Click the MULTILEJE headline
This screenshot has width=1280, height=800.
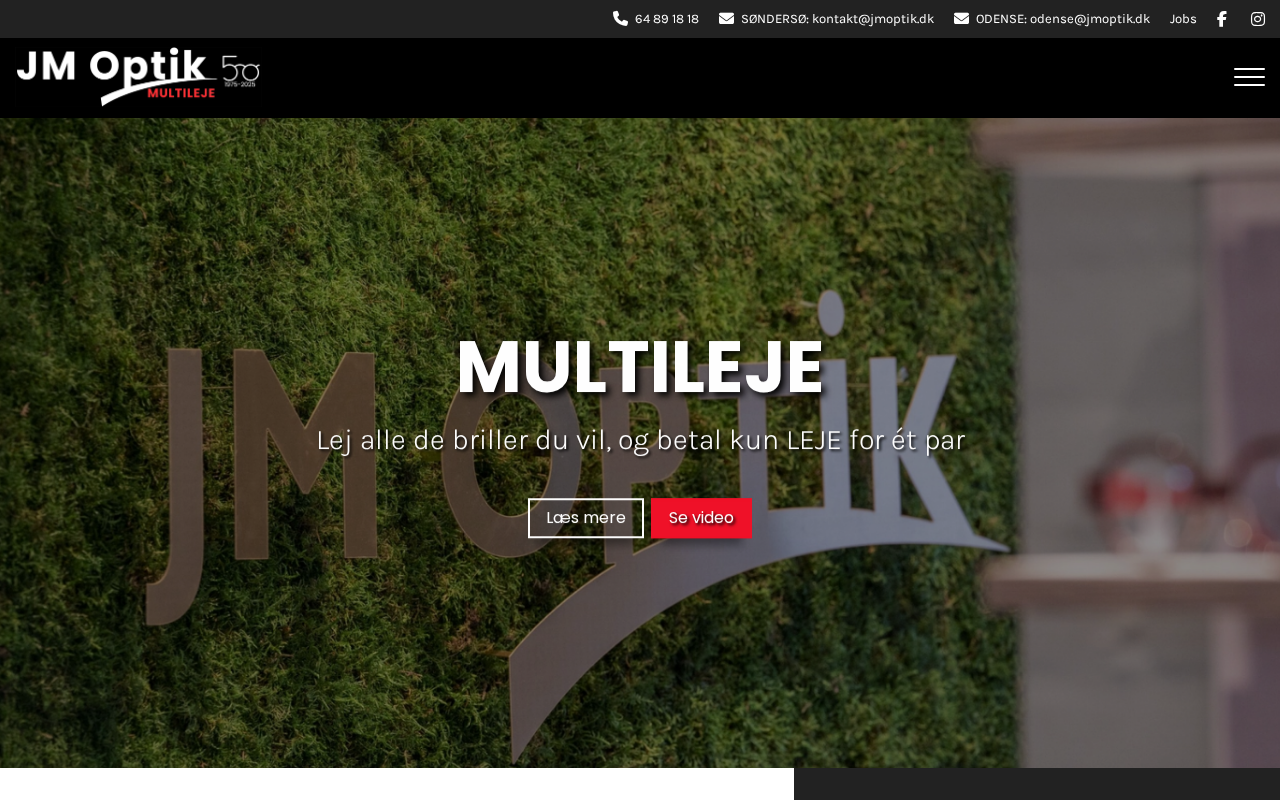pos(640,368)
